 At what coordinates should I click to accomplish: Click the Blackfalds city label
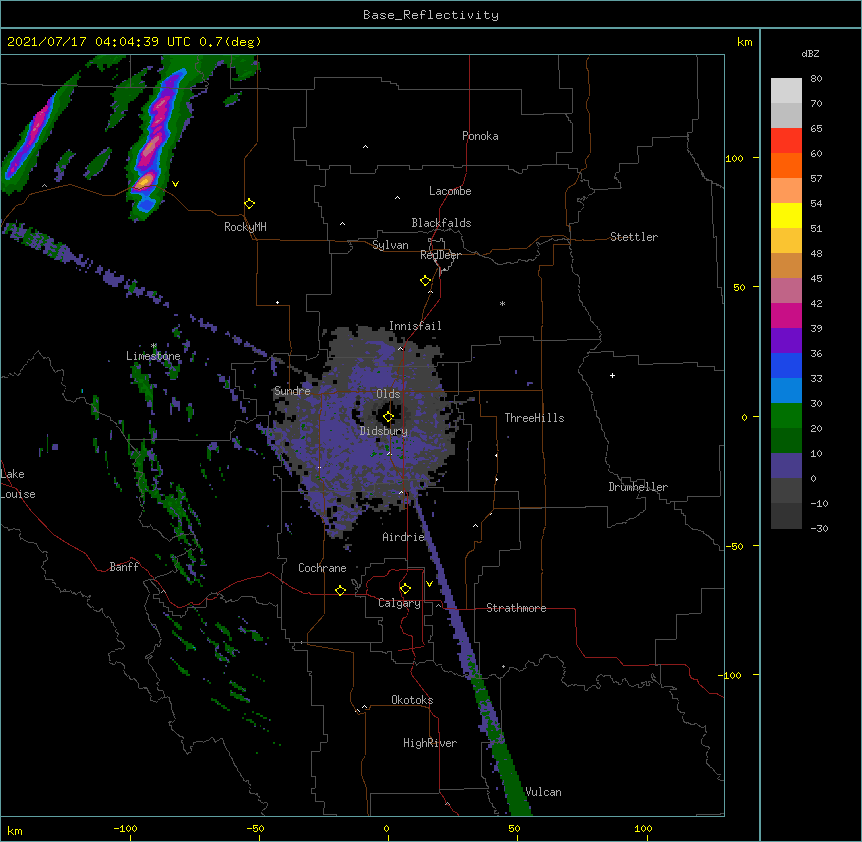tap(441, 223)
